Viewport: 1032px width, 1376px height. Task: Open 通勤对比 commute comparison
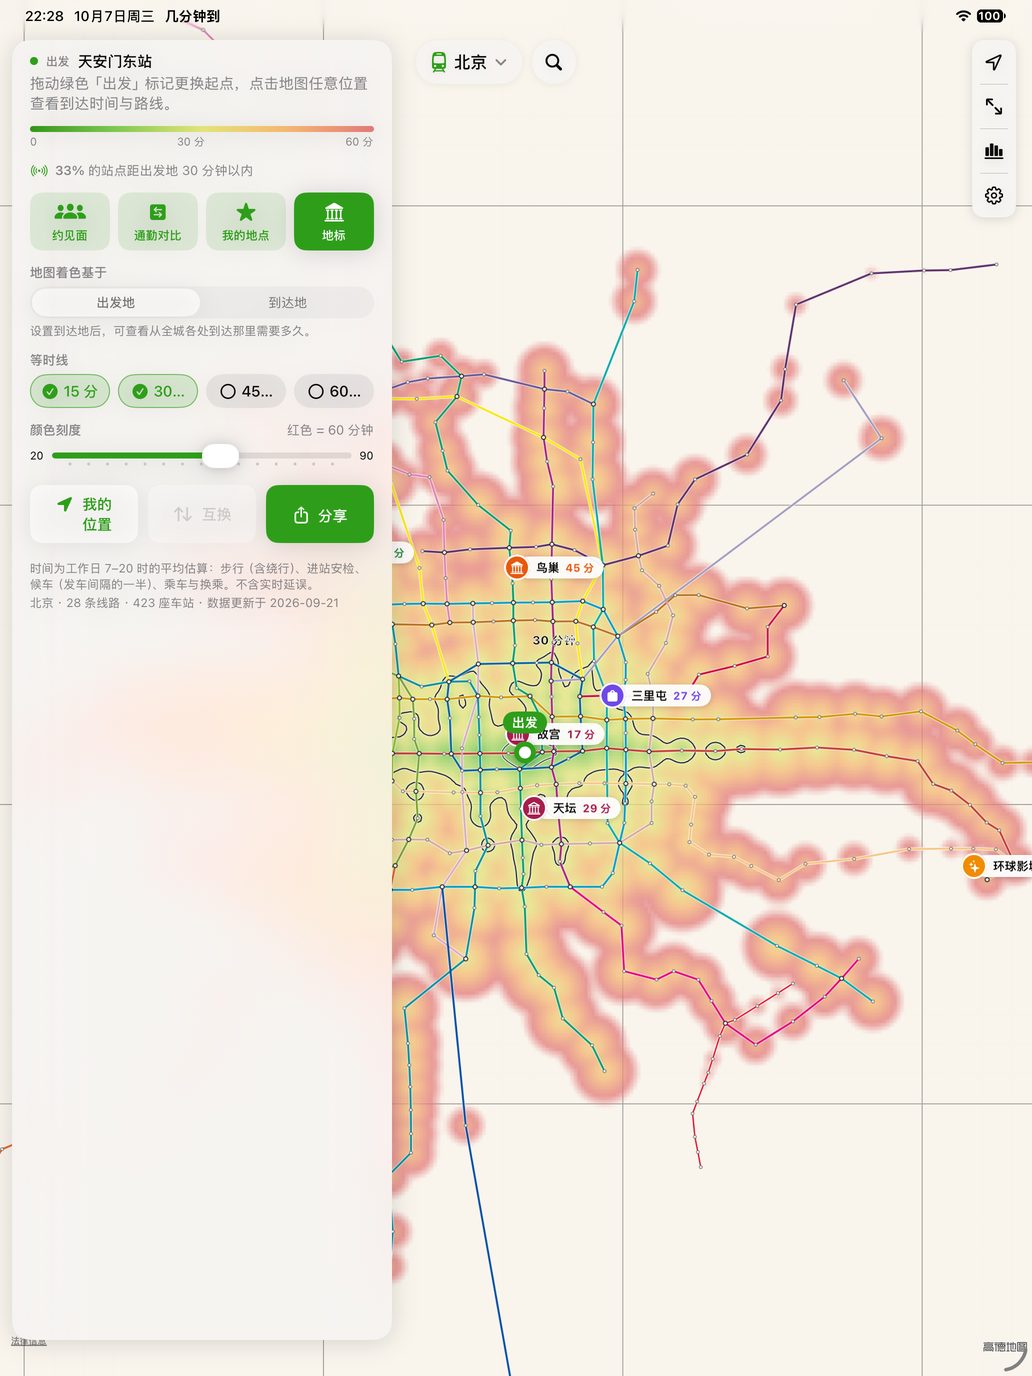click(x=158, y=221)
